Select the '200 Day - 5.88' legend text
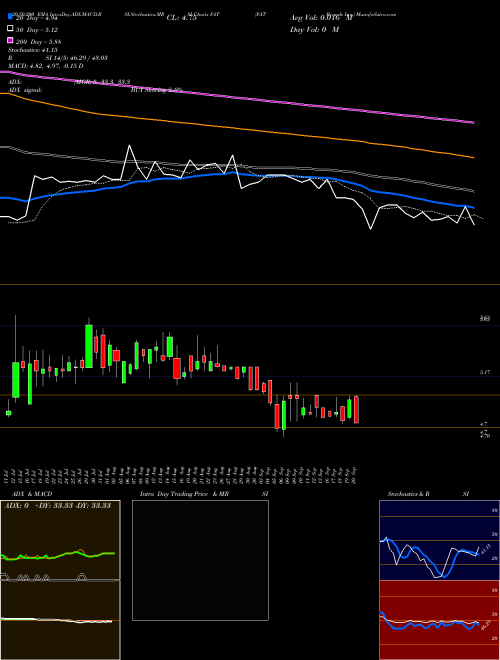Screen dimensions: 500x660 [x=39, y=41]
